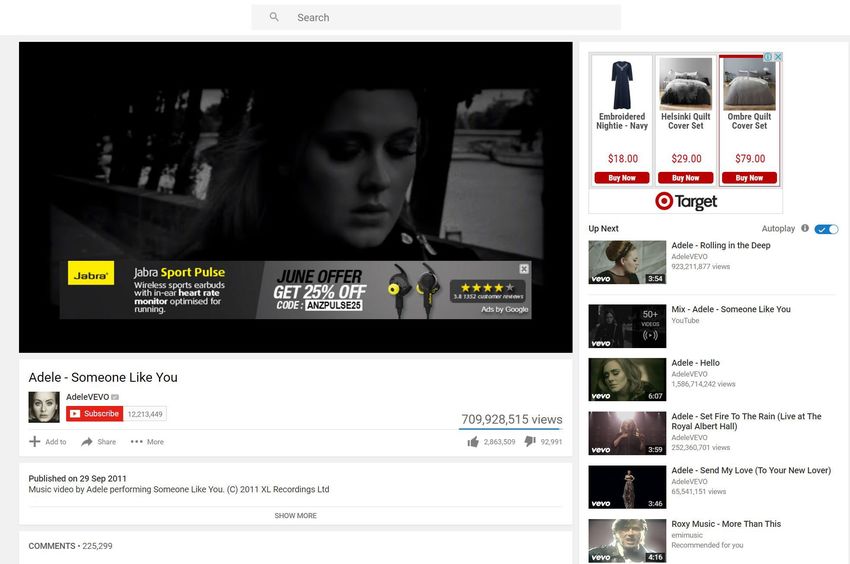Click the ad star rating
This screenshot has width=850, height=564.
click(487, 288)
